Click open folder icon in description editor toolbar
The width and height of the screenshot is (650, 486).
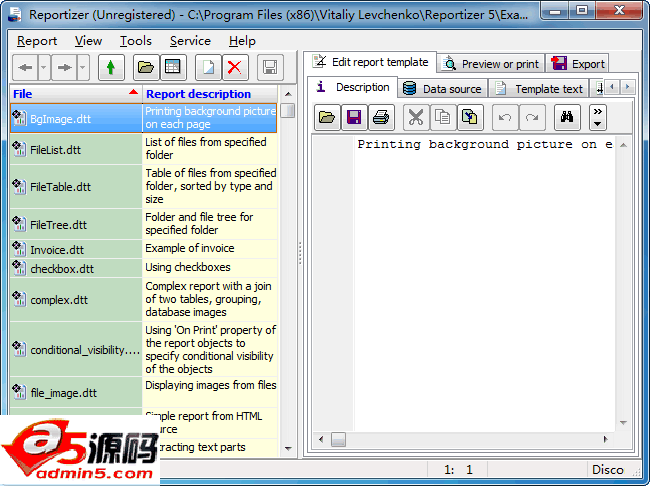pos(327,117)
